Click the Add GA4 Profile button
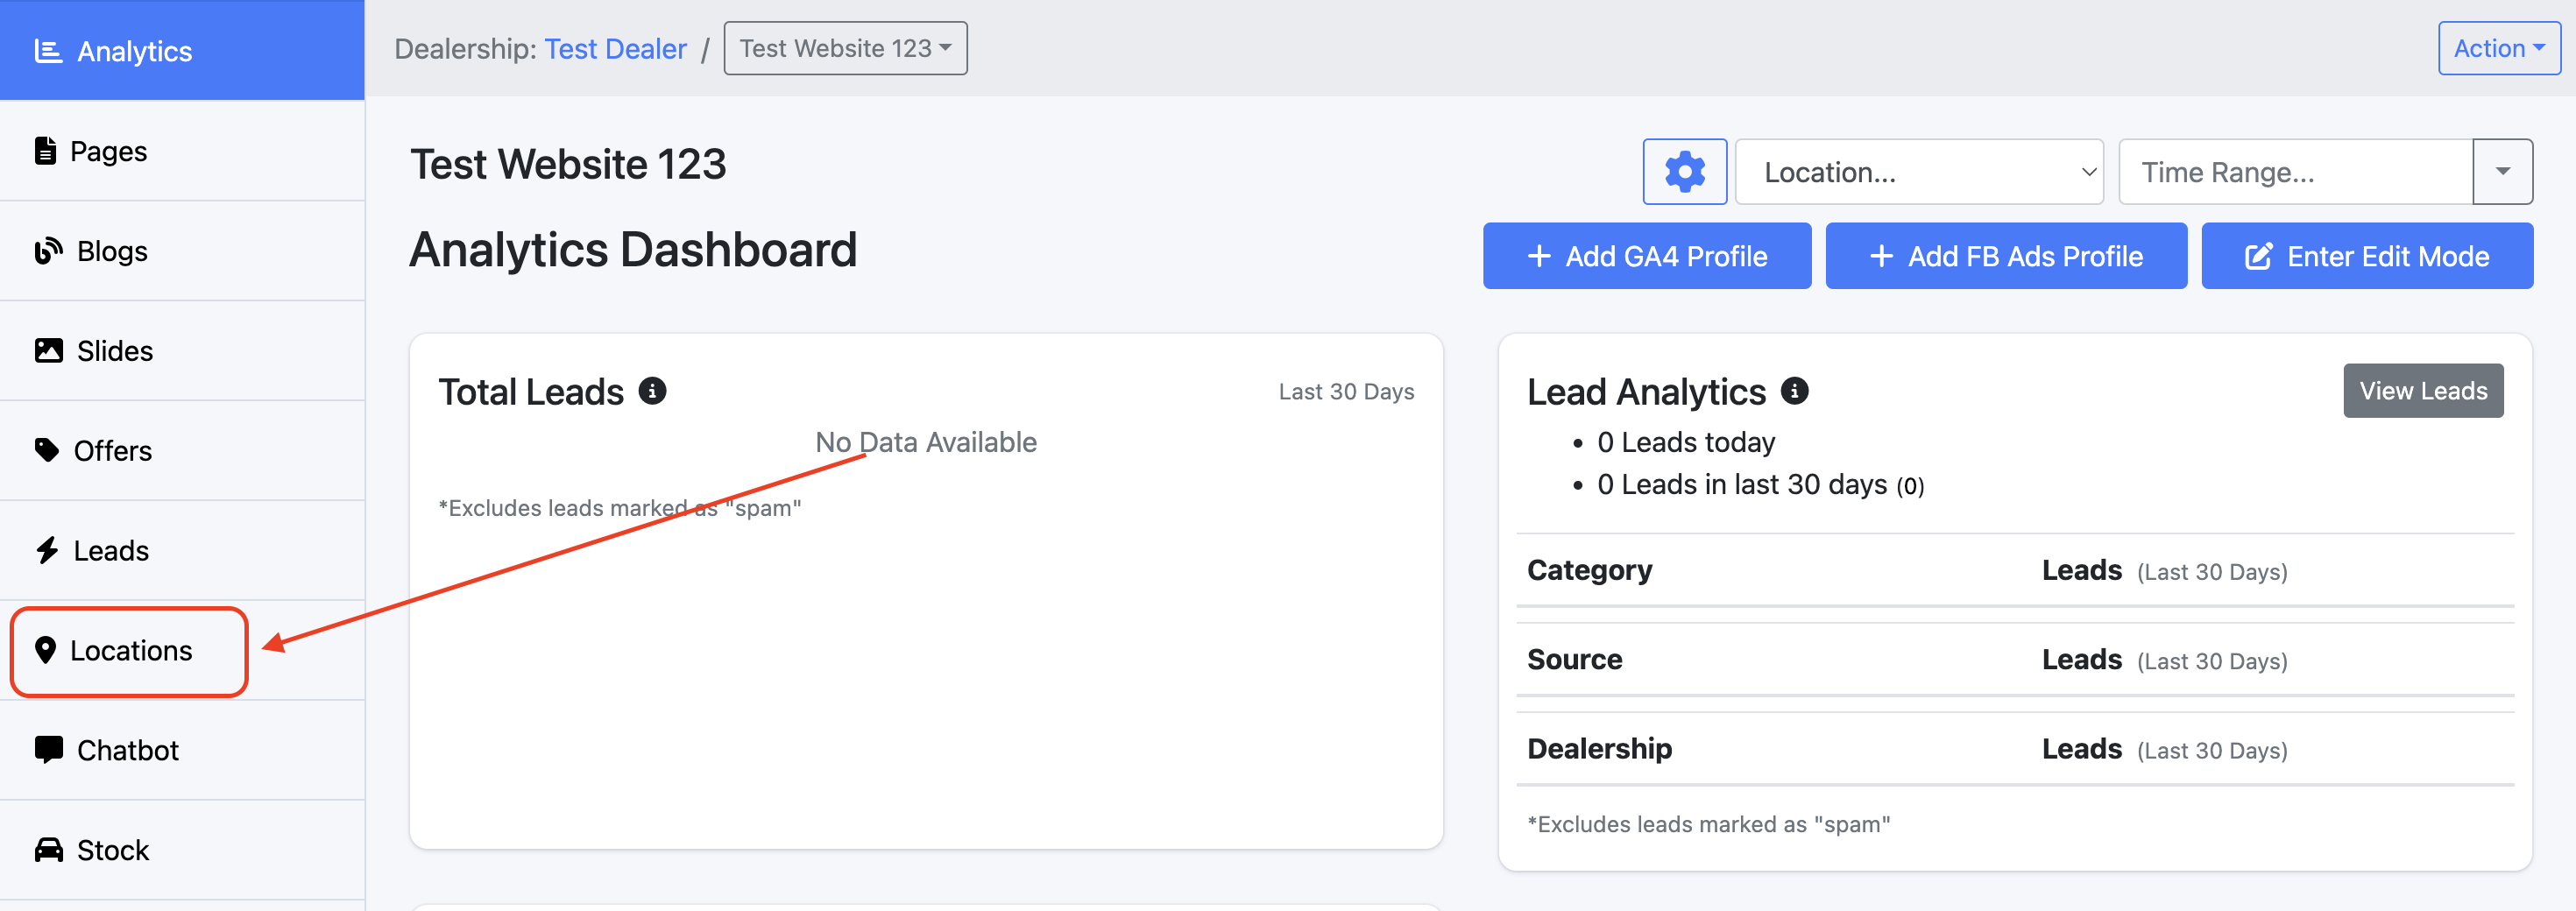2576x911 pixels. [1646, 256]
